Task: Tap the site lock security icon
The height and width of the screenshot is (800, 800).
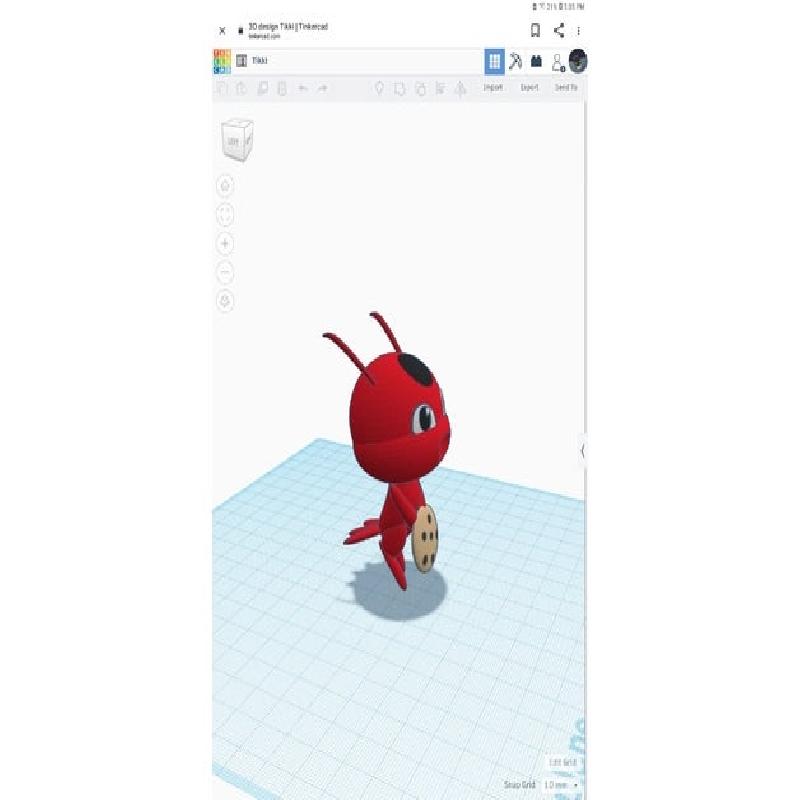Action: click(241, 31)
